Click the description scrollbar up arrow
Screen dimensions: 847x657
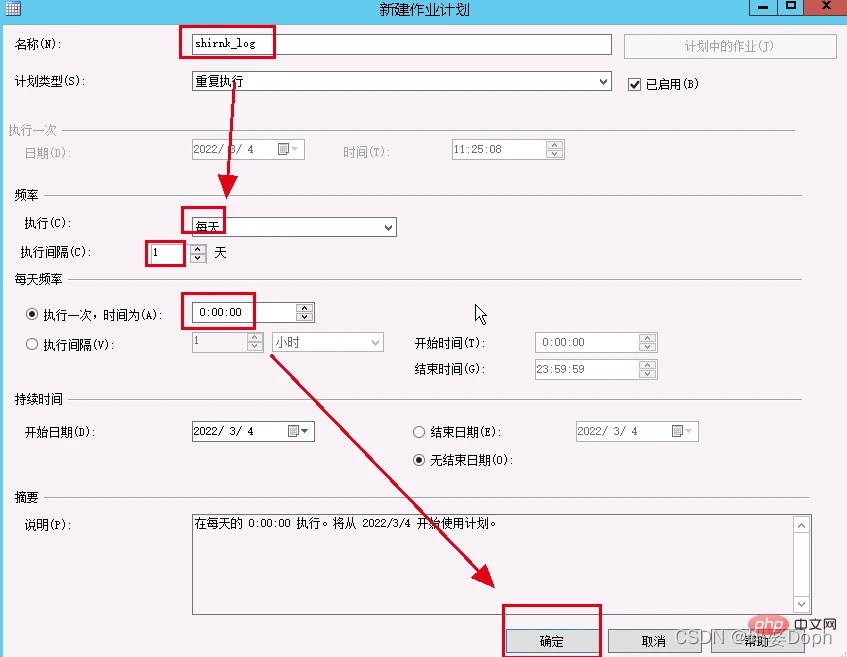(x=802, y=525)
